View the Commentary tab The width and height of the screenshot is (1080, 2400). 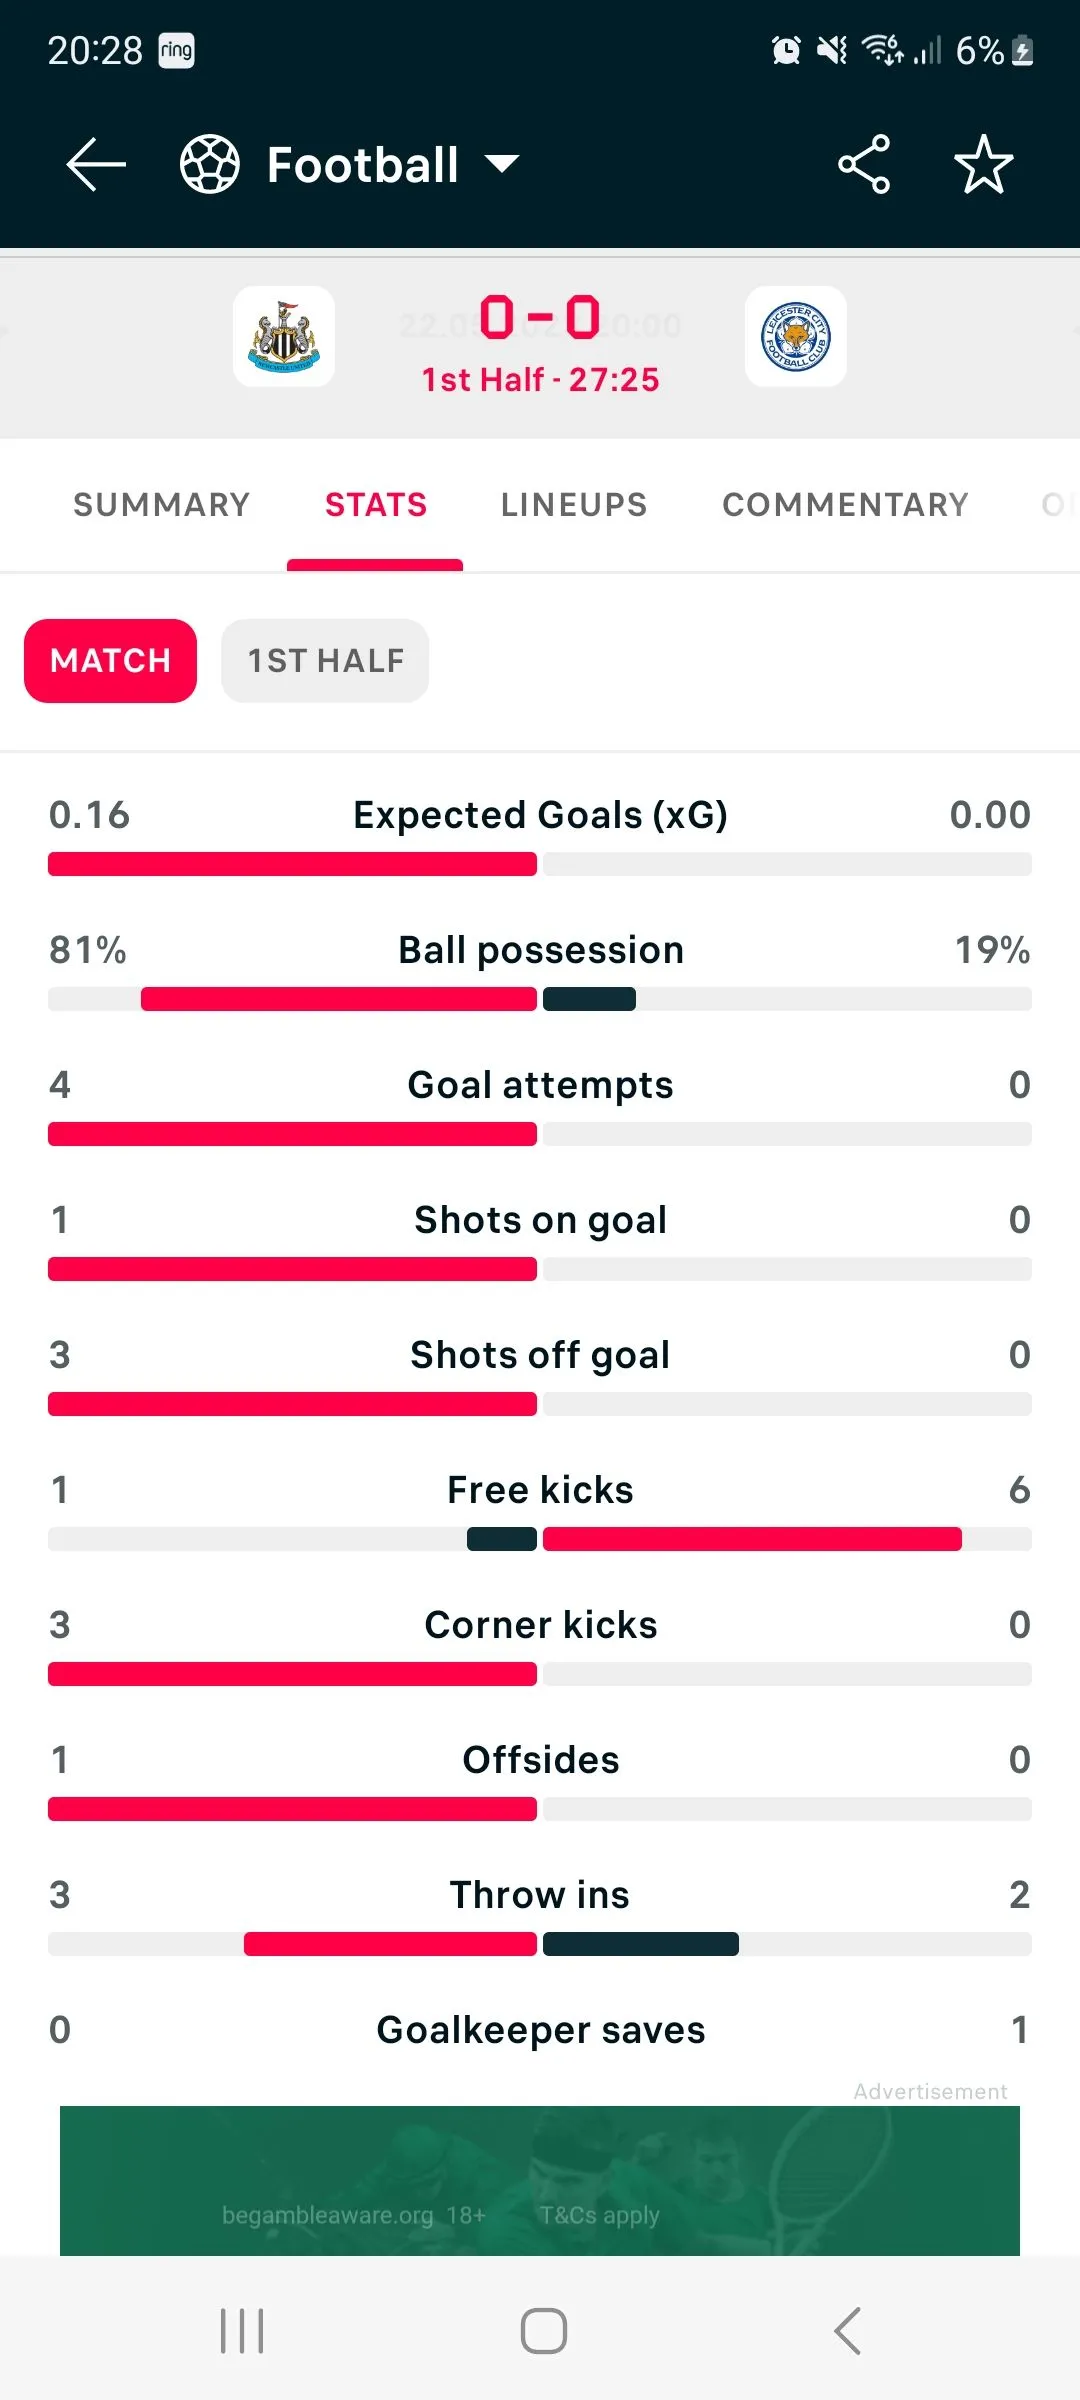[846, 505]
